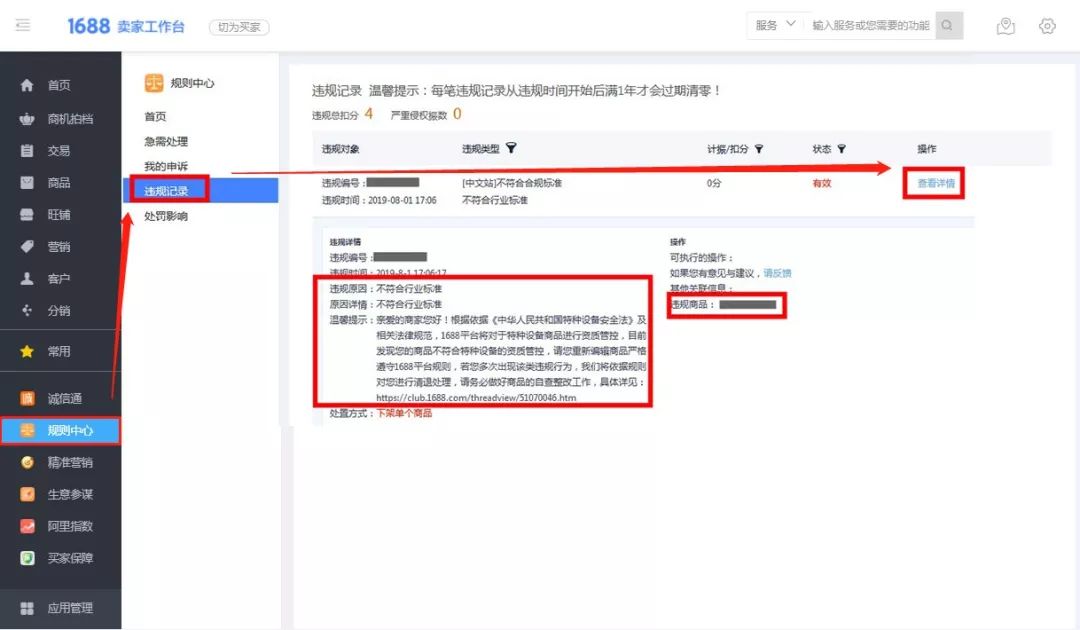1080x630 pixels.
Task: Click the 违规总扣分 value 4
Action: [368, 114]
